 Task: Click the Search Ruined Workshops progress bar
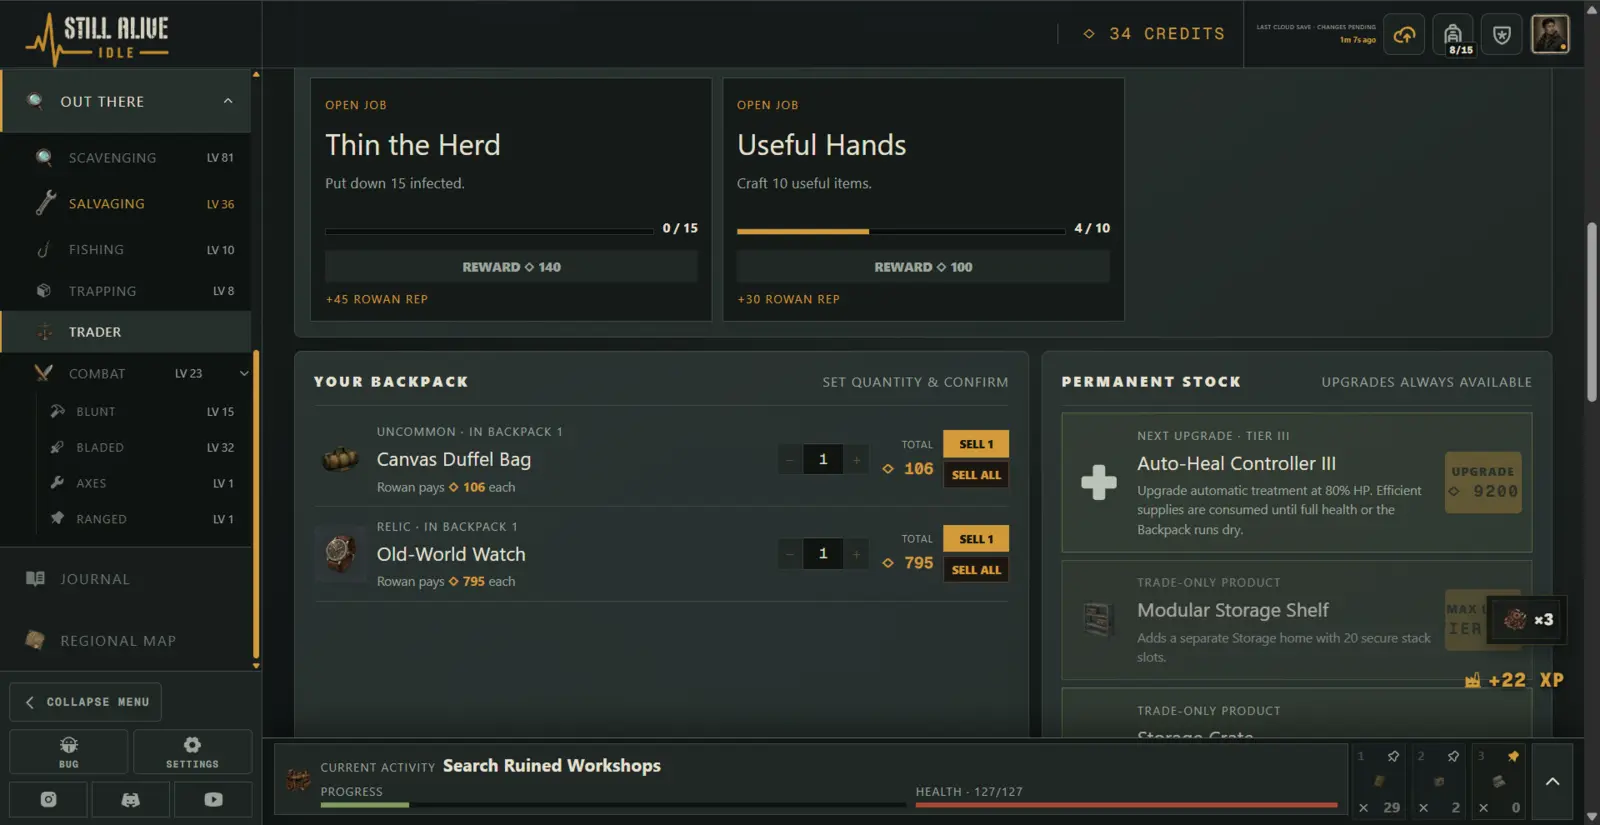(x=612, y=804)
